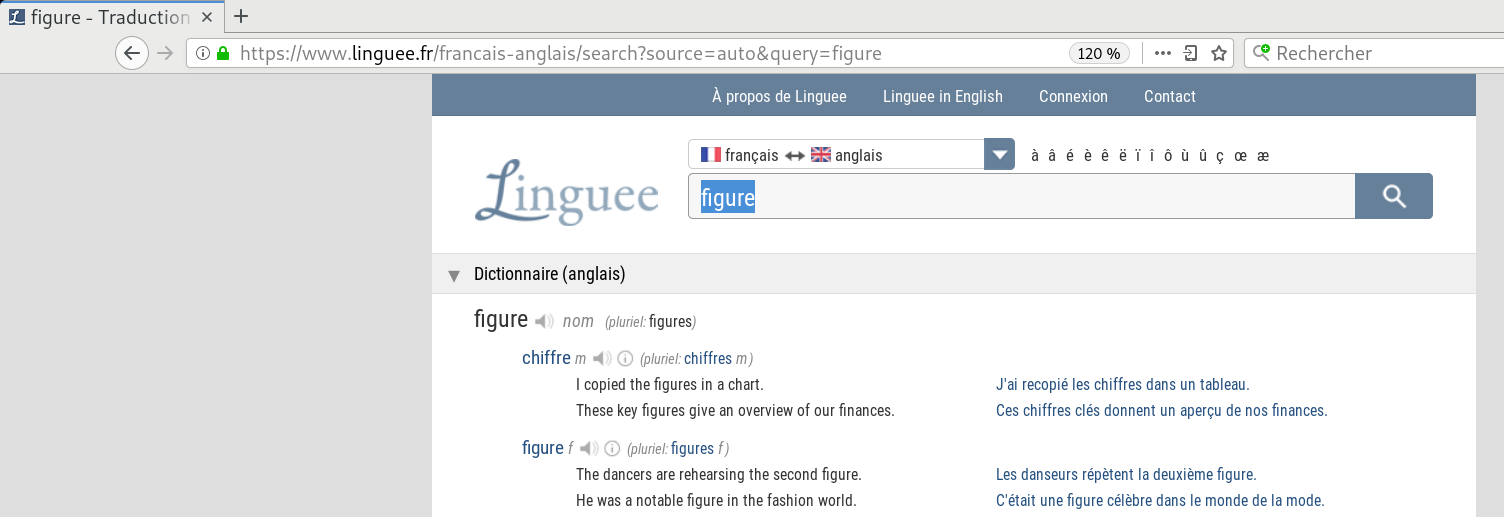Click the français ↔ anglais language selector
This screenshot has height=517, width=1504.
pyautogui.click(x=837, y=155)
